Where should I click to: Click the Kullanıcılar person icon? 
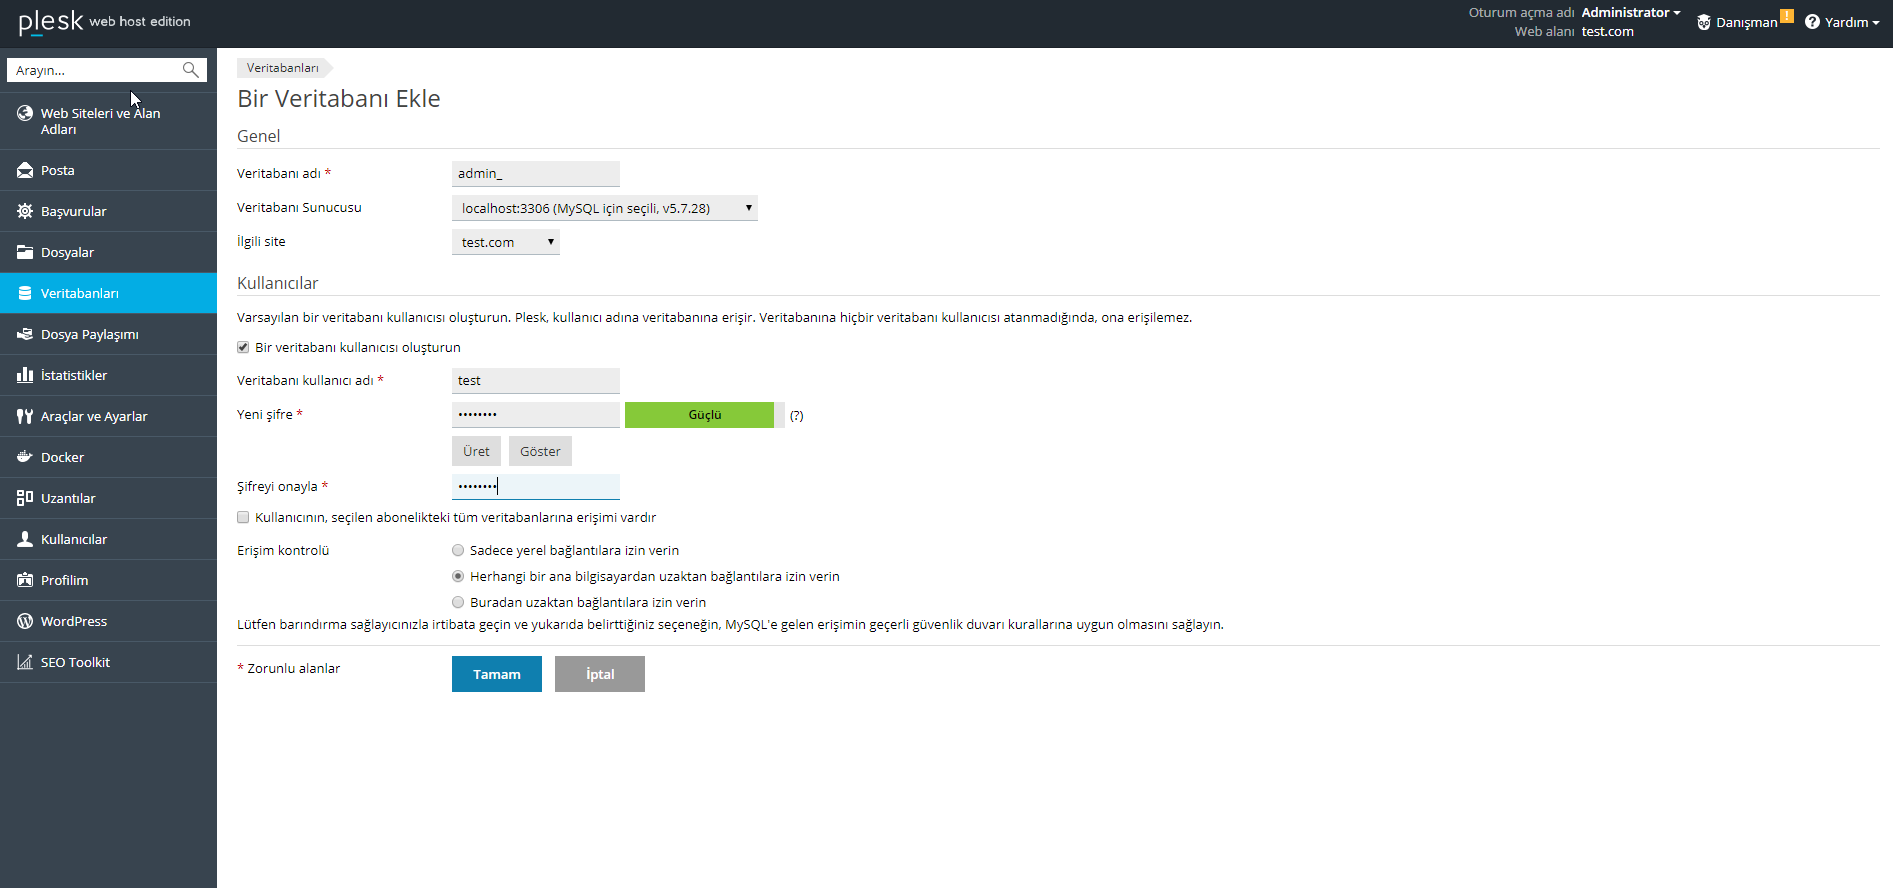click(25, 539)
